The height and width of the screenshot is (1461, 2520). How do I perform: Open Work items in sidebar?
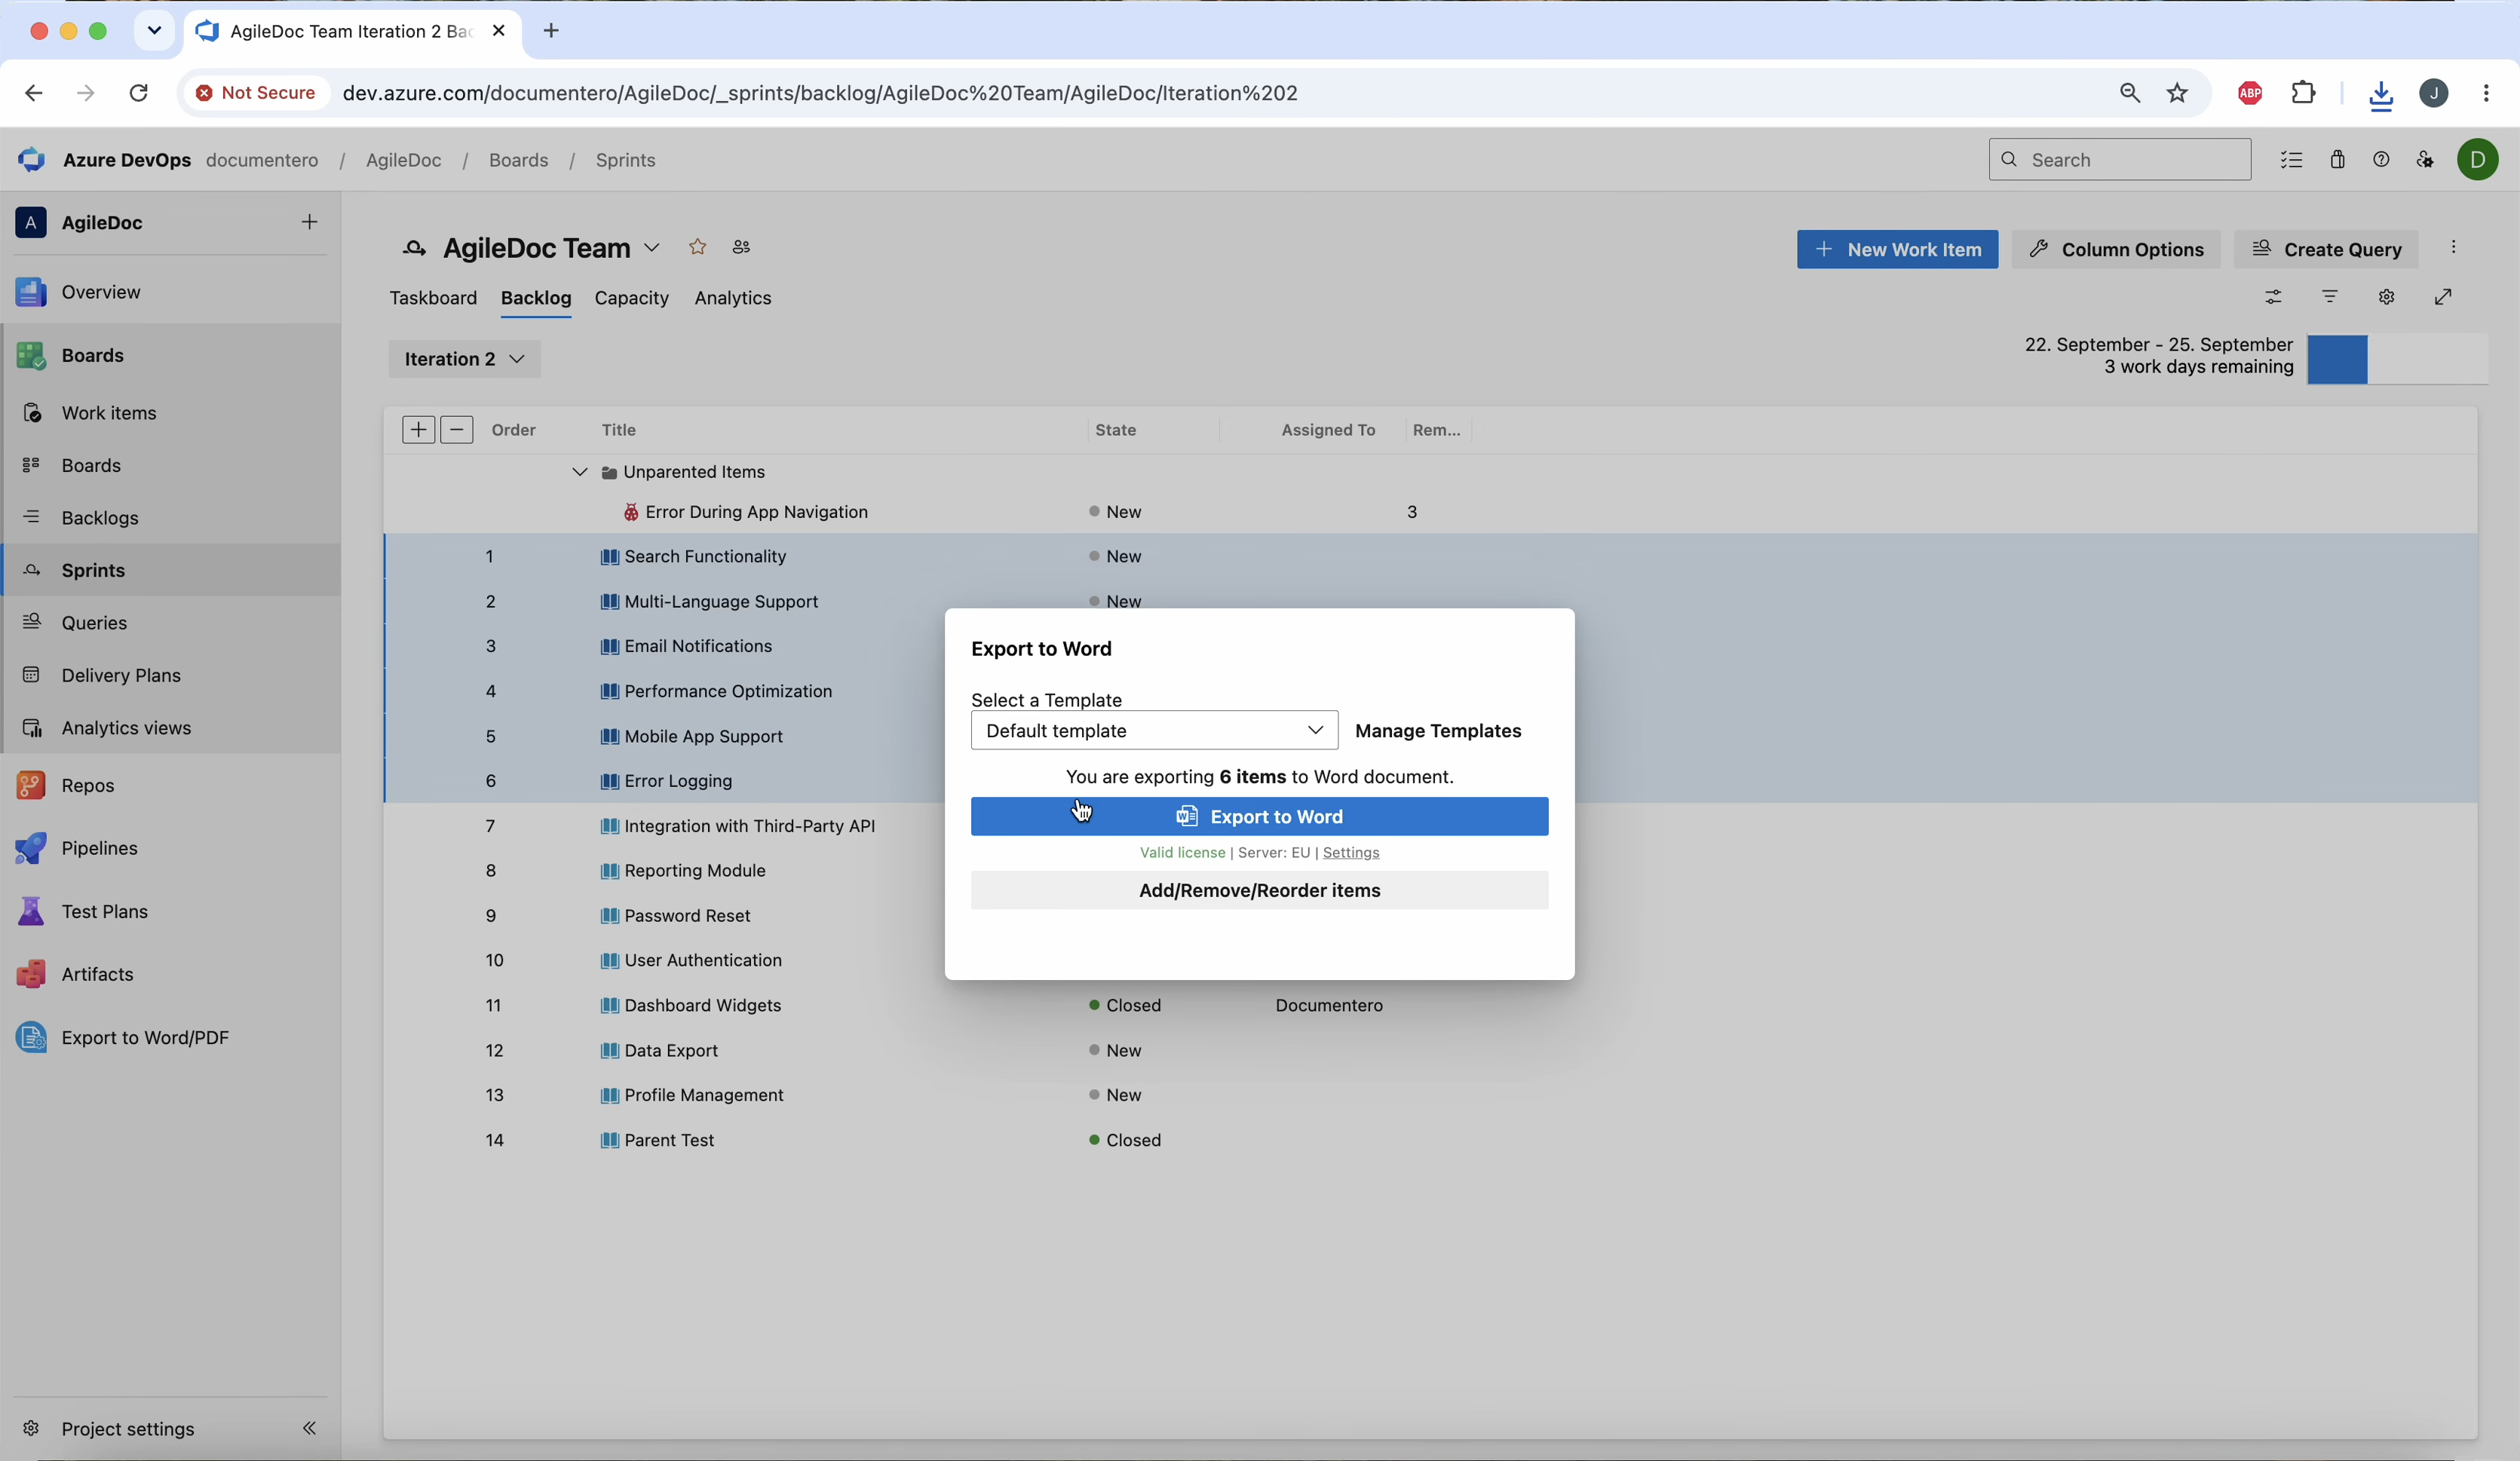(x=108, y=413)
